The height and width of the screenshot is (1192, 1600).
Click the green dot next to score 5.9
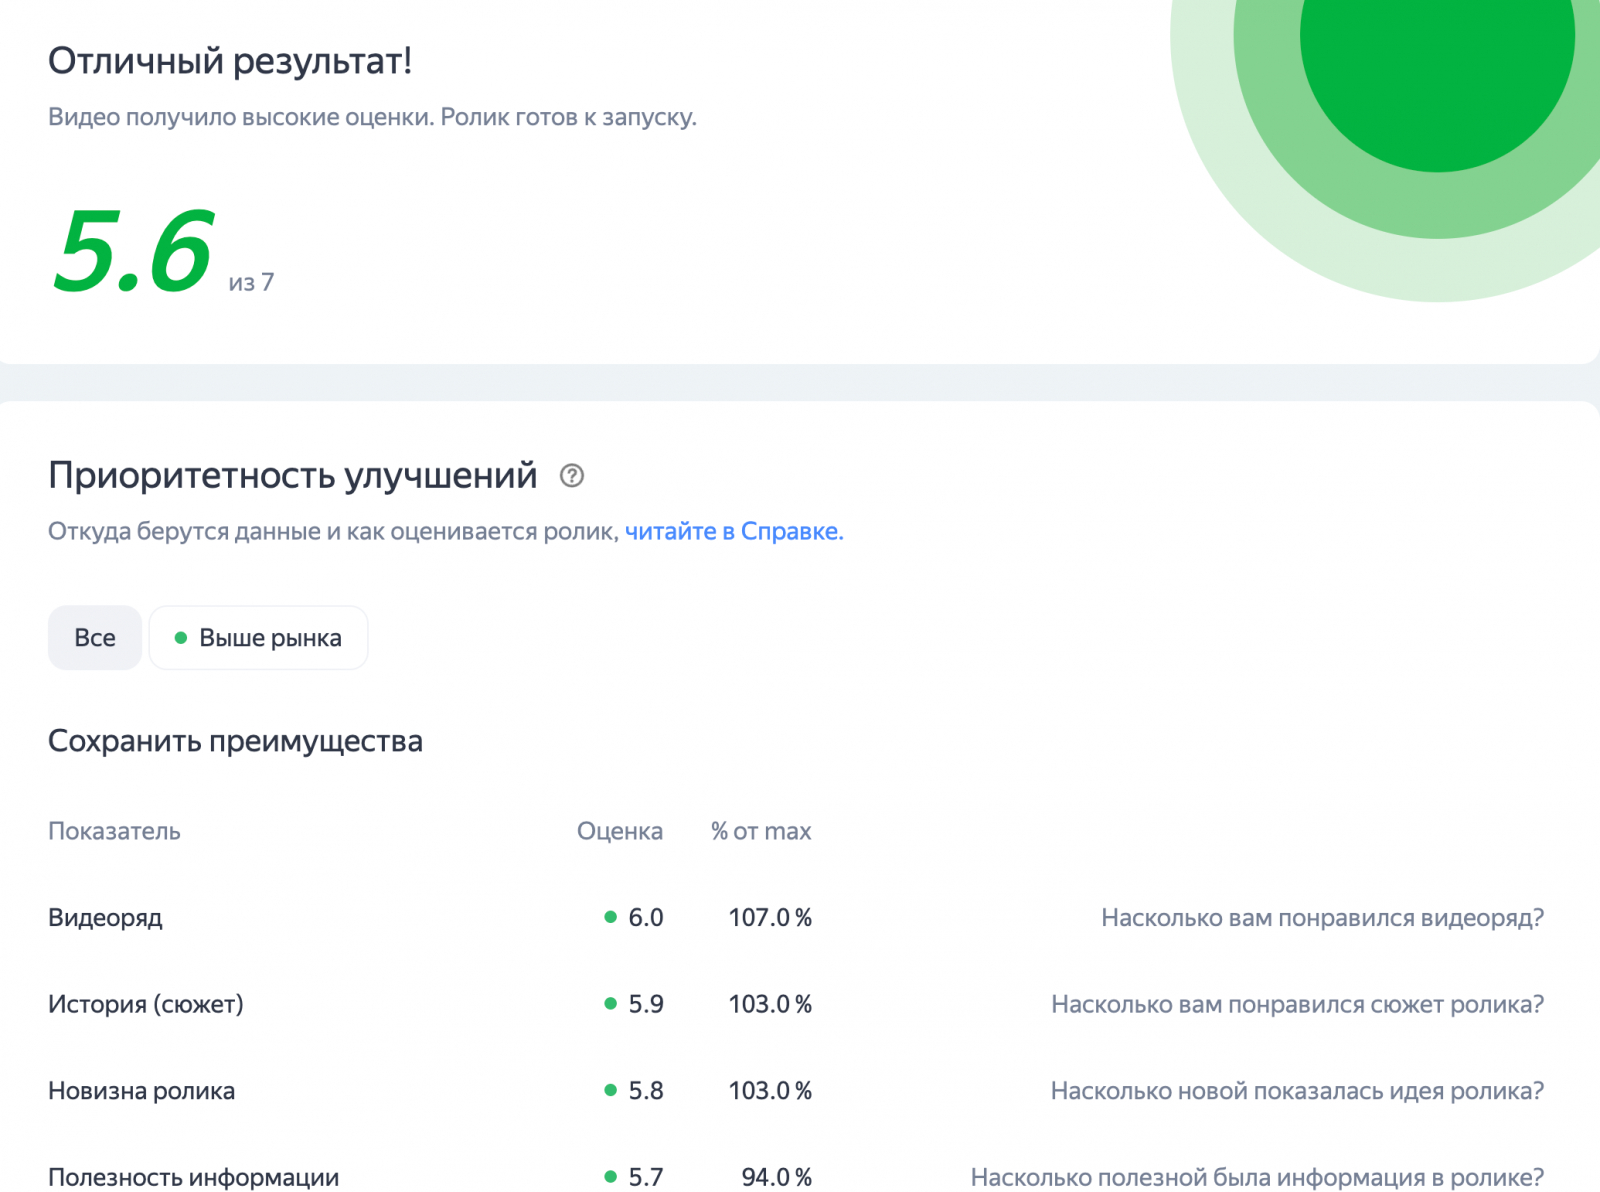610,1004
